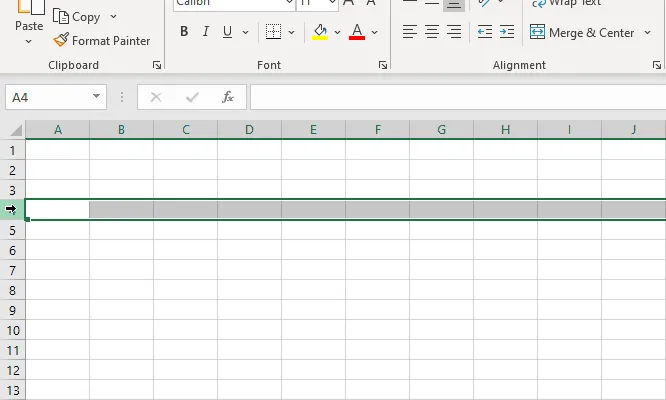Activate the Format Painter tool
The height and width of the screenshot is (400, 666).
[x=102, y=41]
